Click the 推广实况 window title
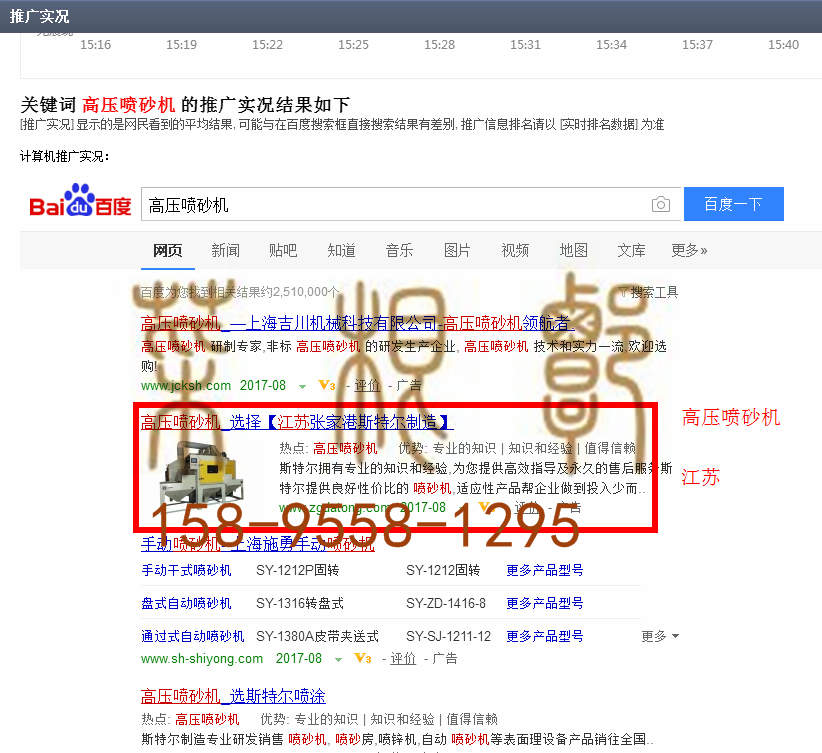 (39, 16)
